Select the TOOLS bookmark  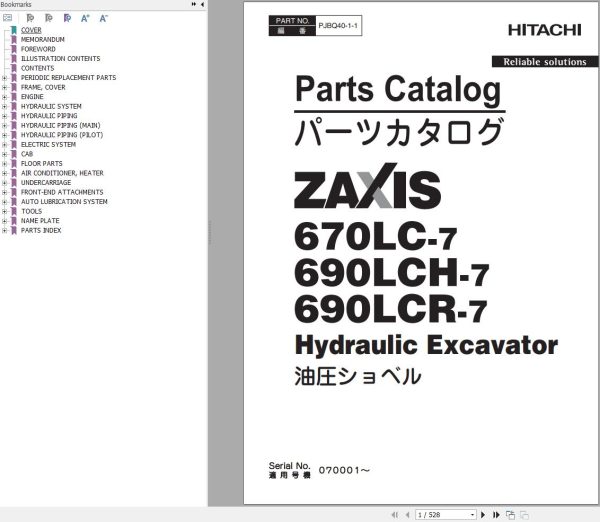(31, 211)
